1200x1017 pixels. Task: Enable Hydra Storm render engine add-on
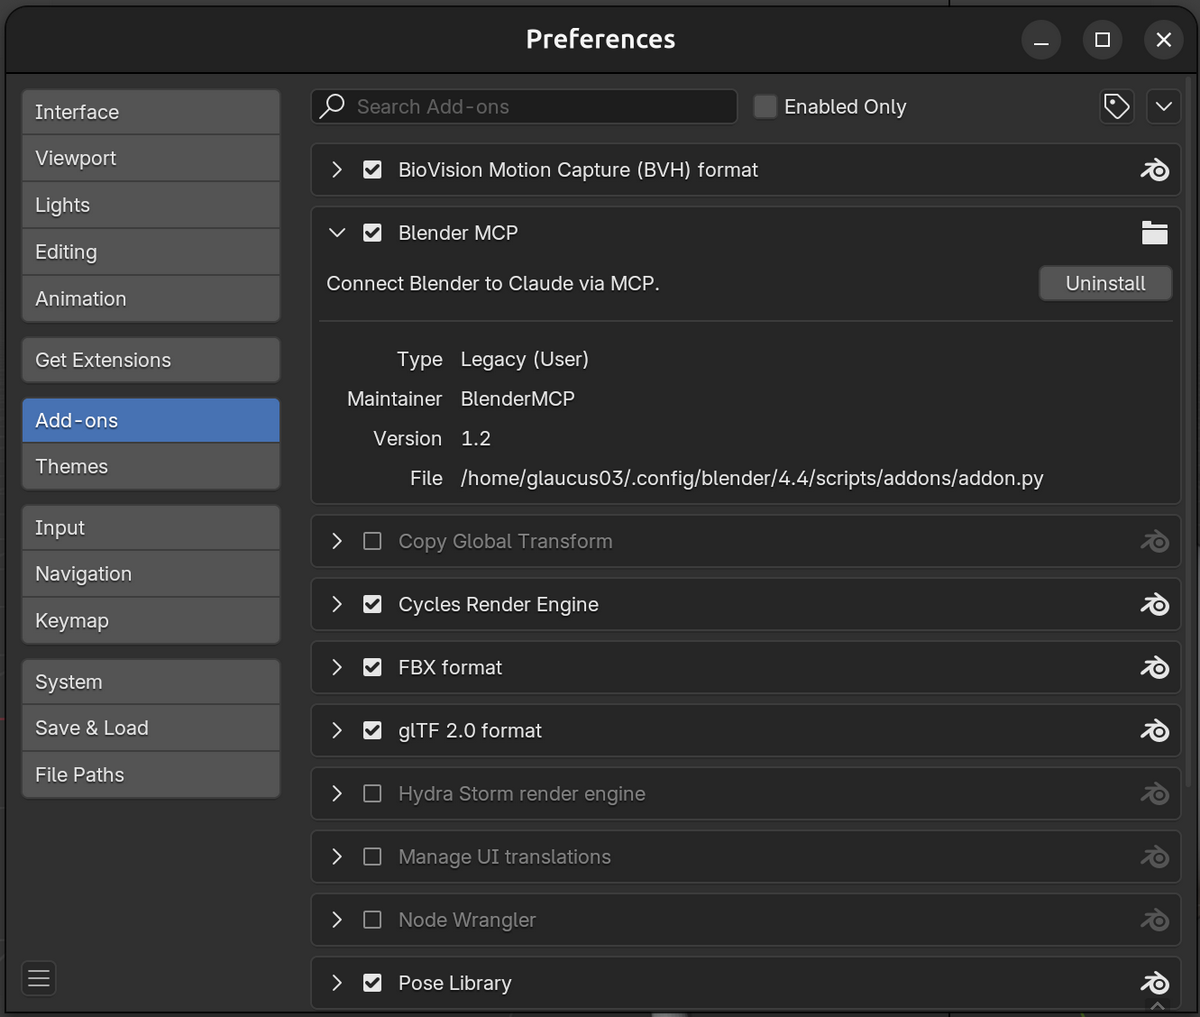click(372, 793)
